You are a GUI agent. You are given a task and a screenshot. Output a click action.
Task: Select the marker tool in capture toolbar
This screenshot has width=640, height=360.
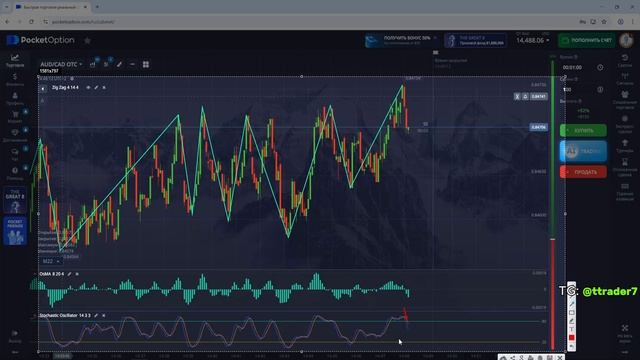[x=571, y=321]
